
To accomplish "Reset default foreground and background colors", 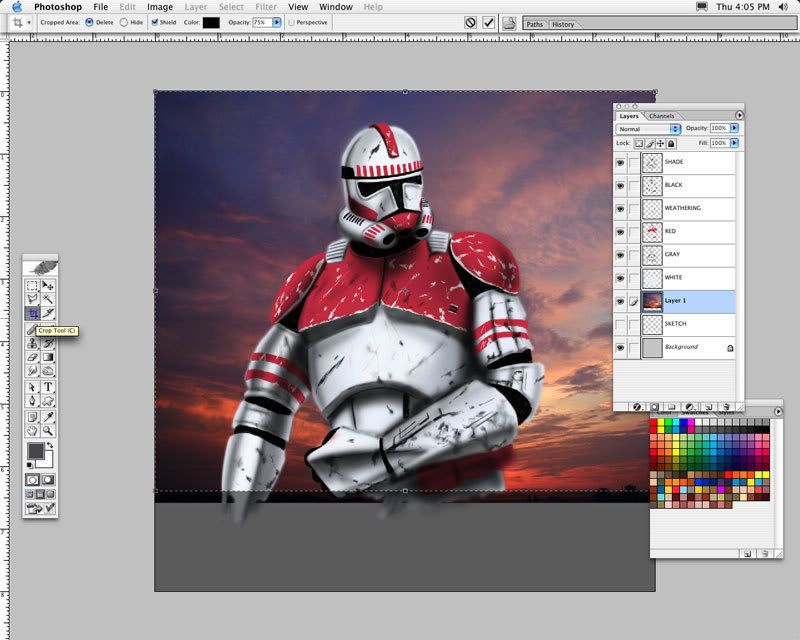I will 29,464.
